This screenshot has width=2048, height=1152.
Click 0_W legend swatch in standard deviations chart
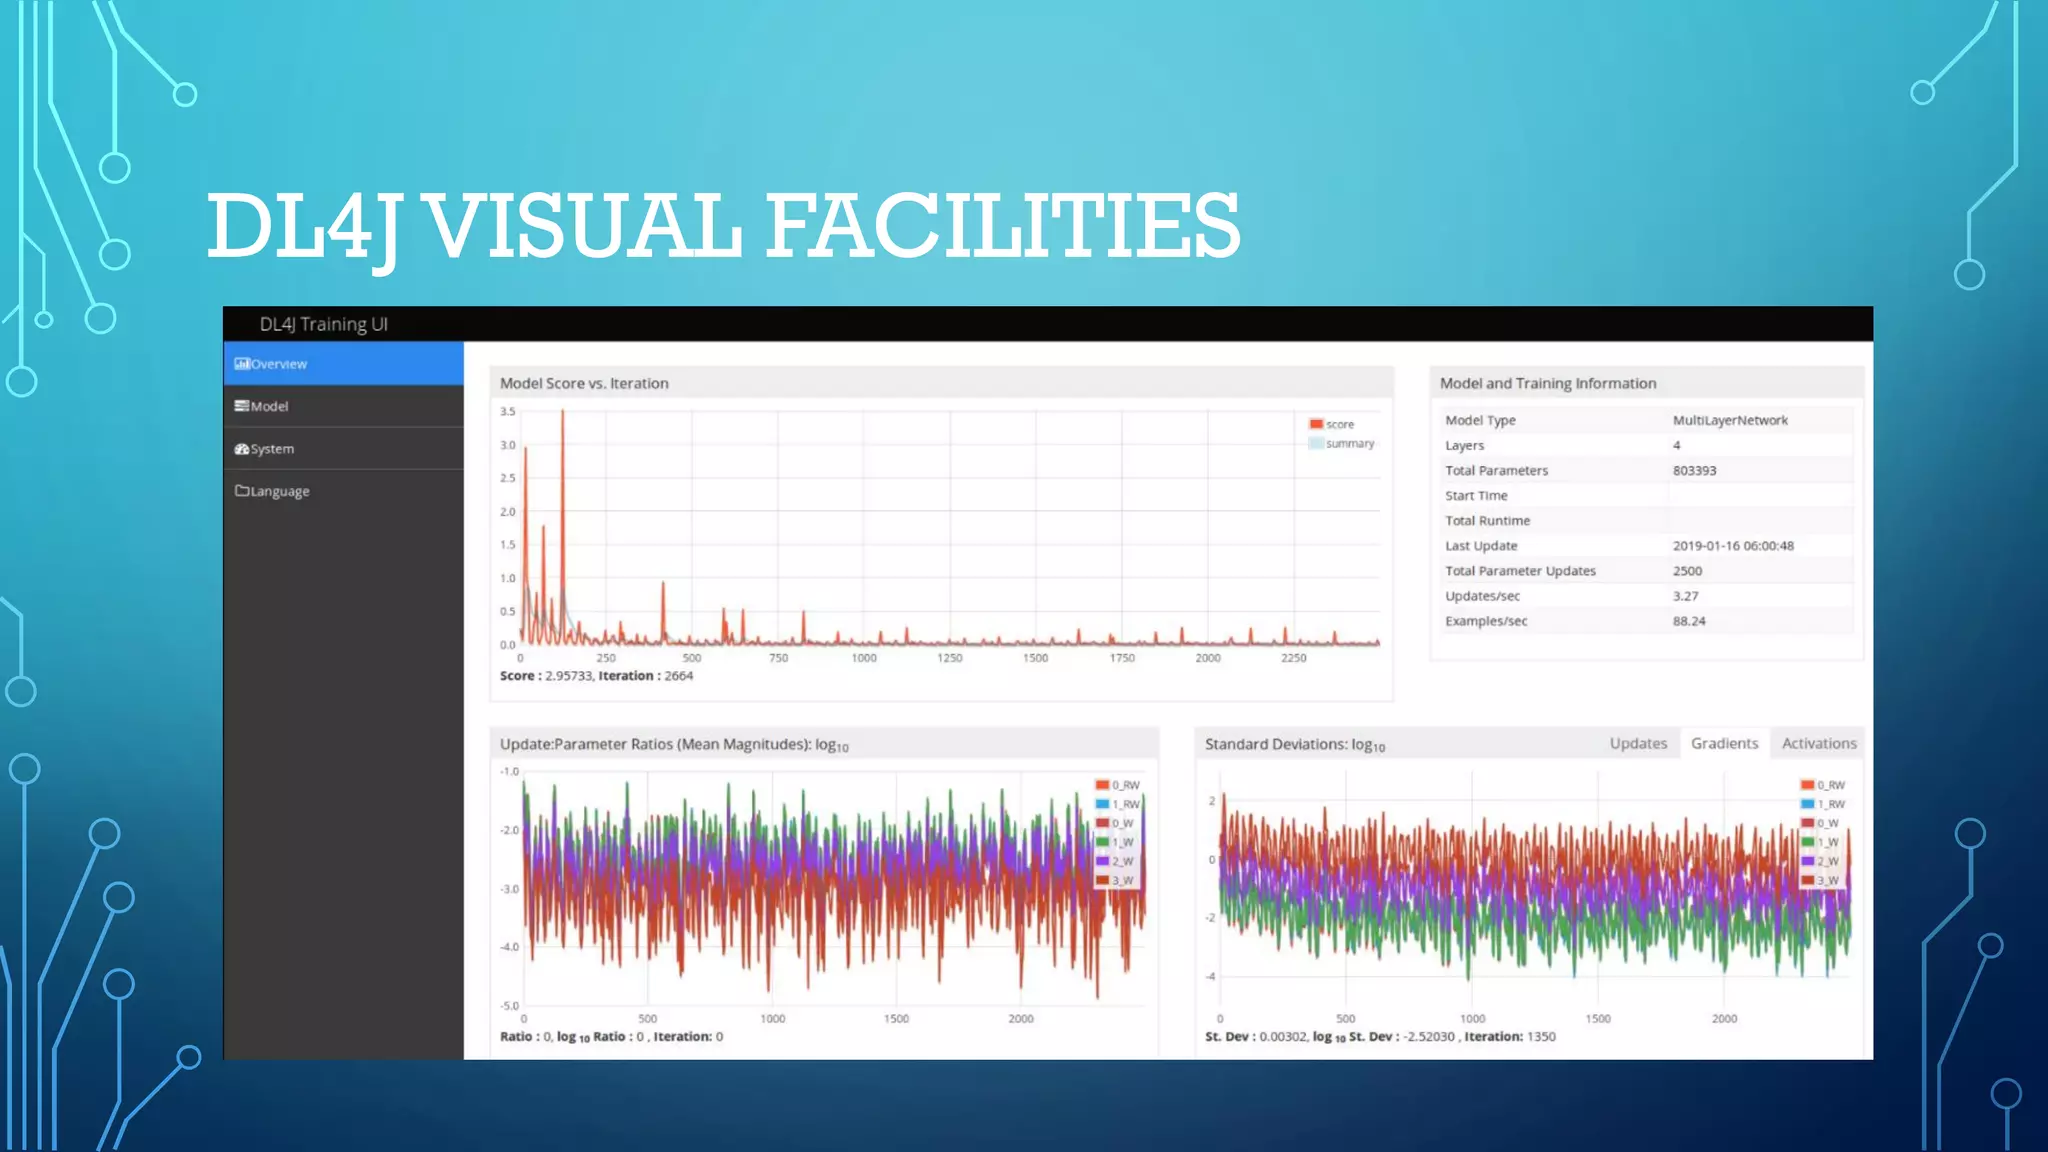click(x=1807, y=823)
